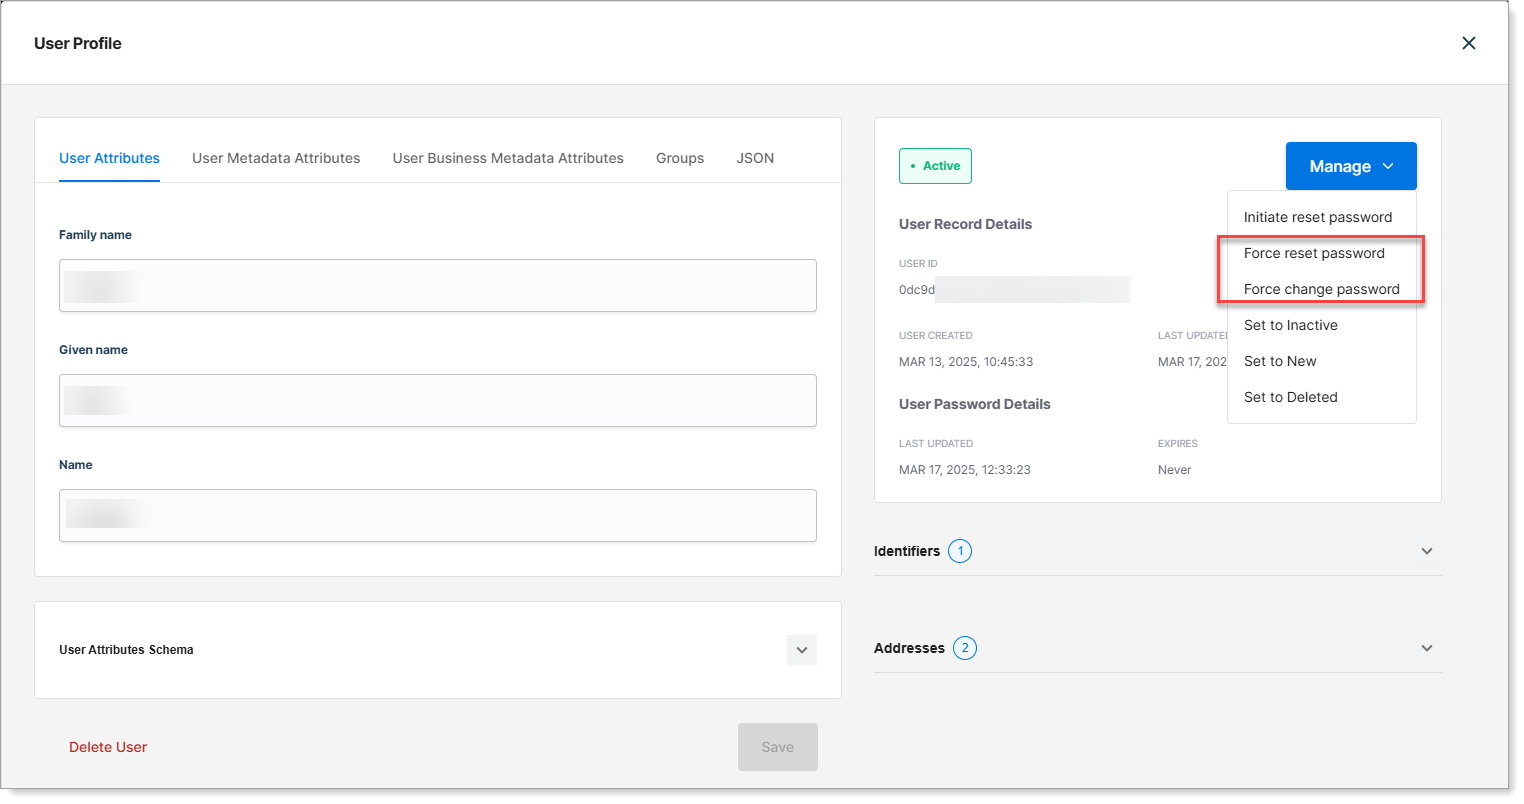The image size is (1524, 804).
Task: Click the Identifiers count badge
Action: pyautogui.click(x=959, y=551)
